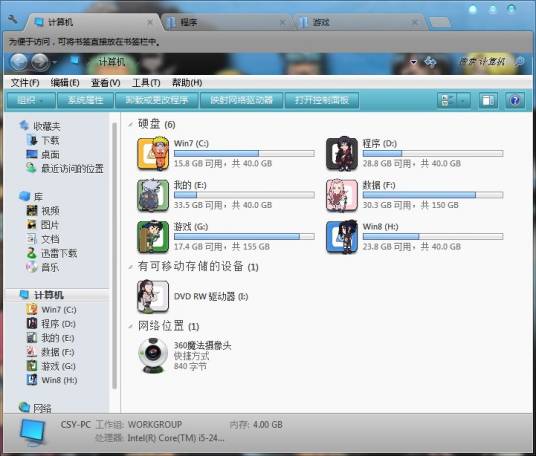
Task: Collapse the 硬盘 (6) group
Action: 131,124
